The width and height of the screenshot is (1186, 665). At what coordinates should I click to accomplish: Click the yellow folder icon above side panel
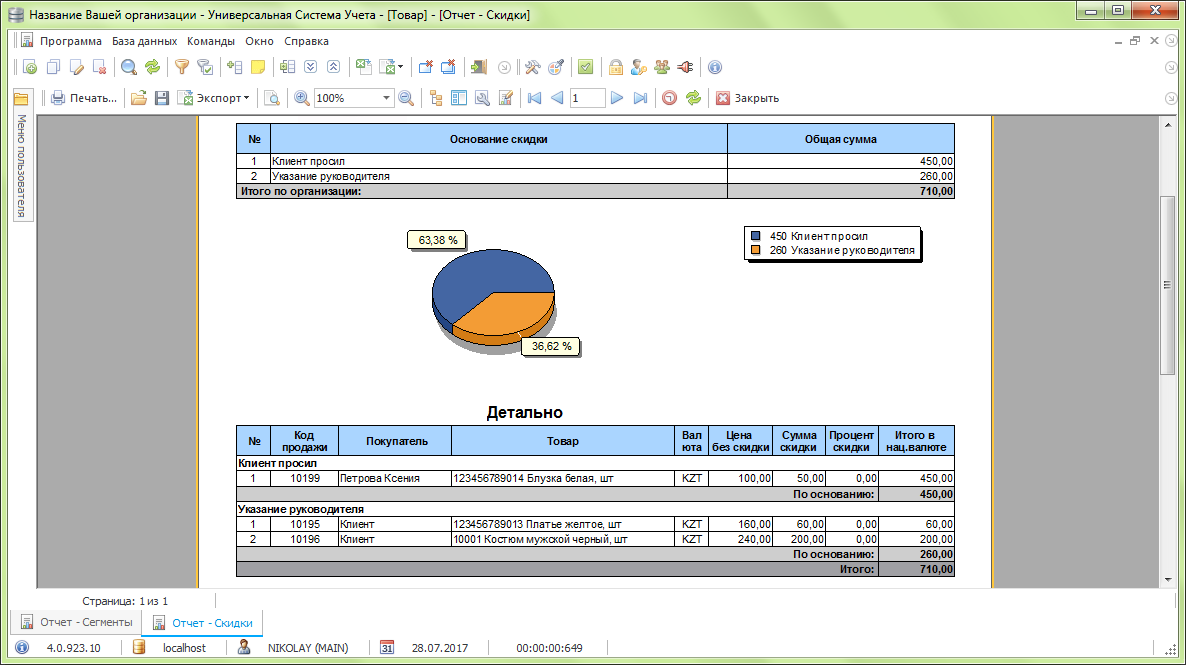click(x=21, y=99)
